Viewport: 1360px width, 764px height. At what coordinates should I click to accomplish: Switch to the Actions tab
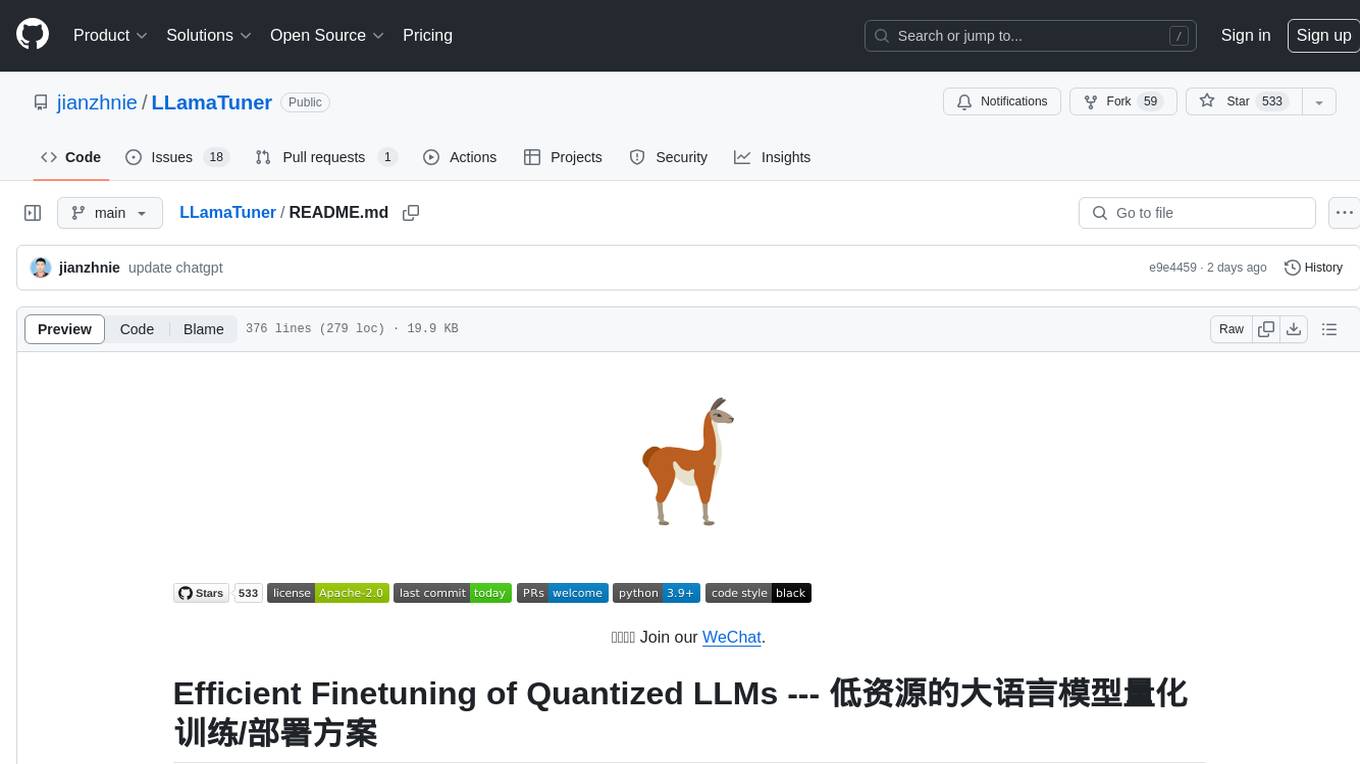click(460, 157)
